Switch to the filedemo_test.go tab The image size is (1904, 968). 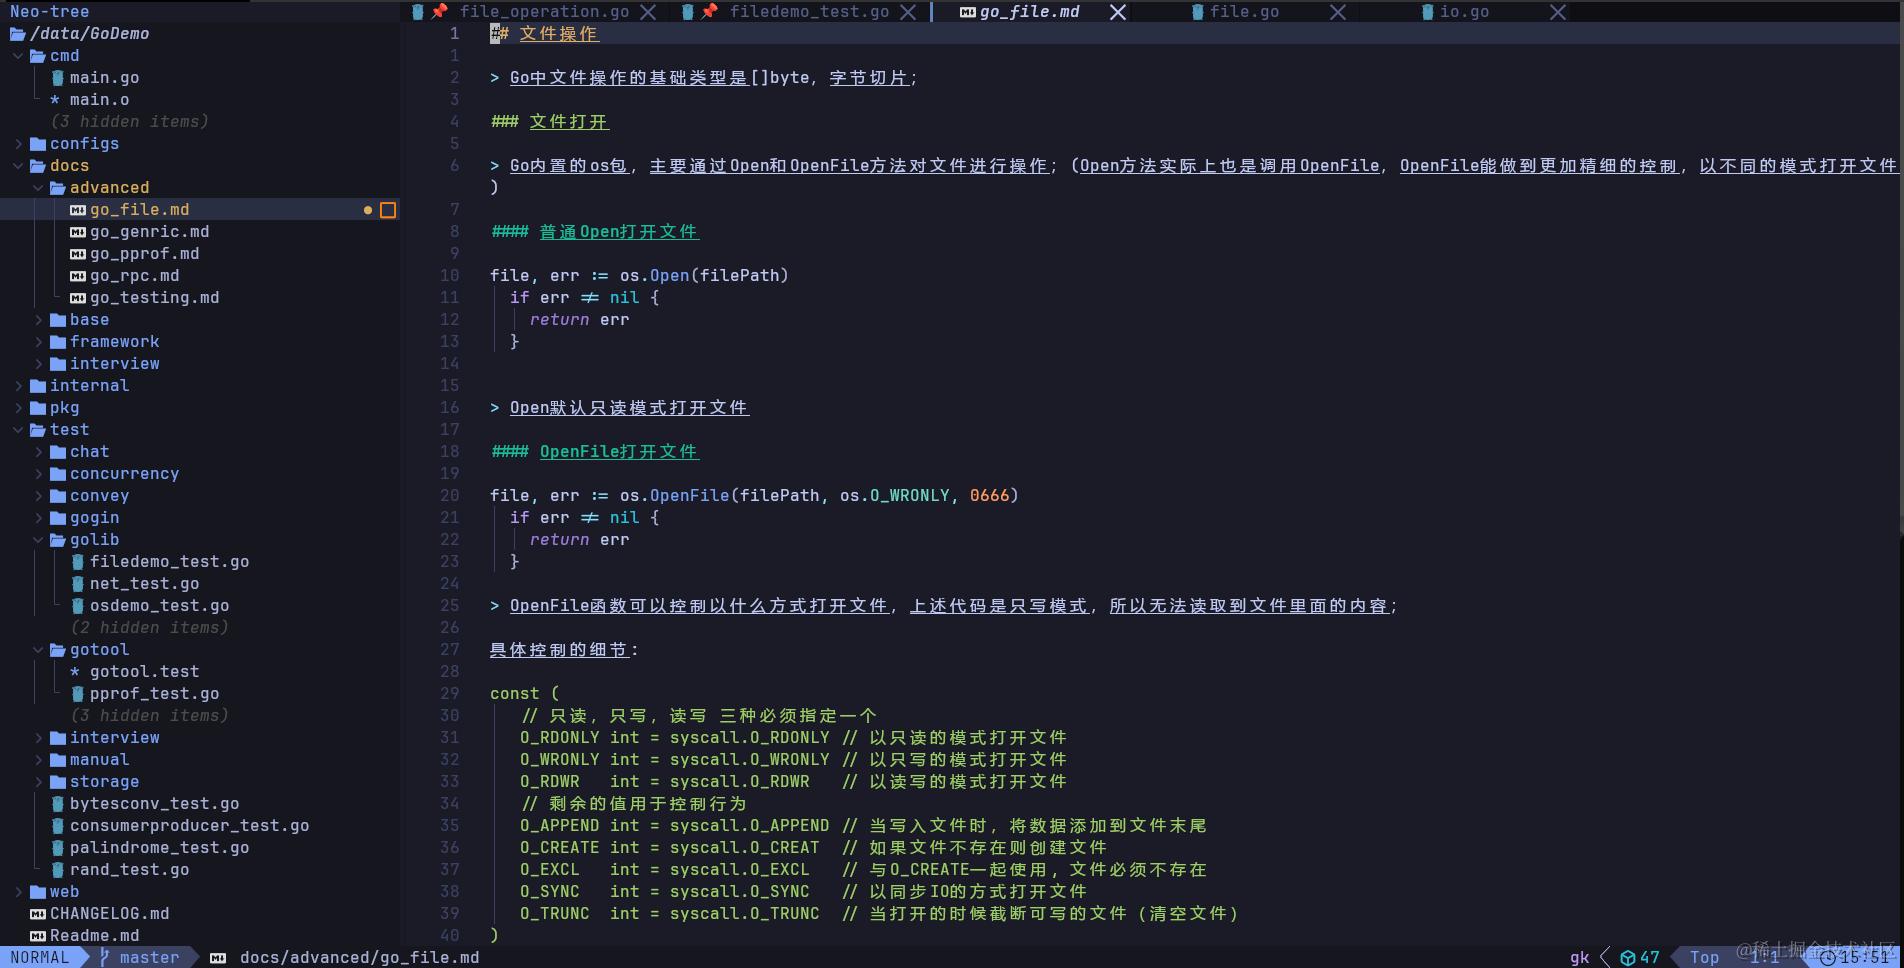pyautogui.click(x=809, y=12)
